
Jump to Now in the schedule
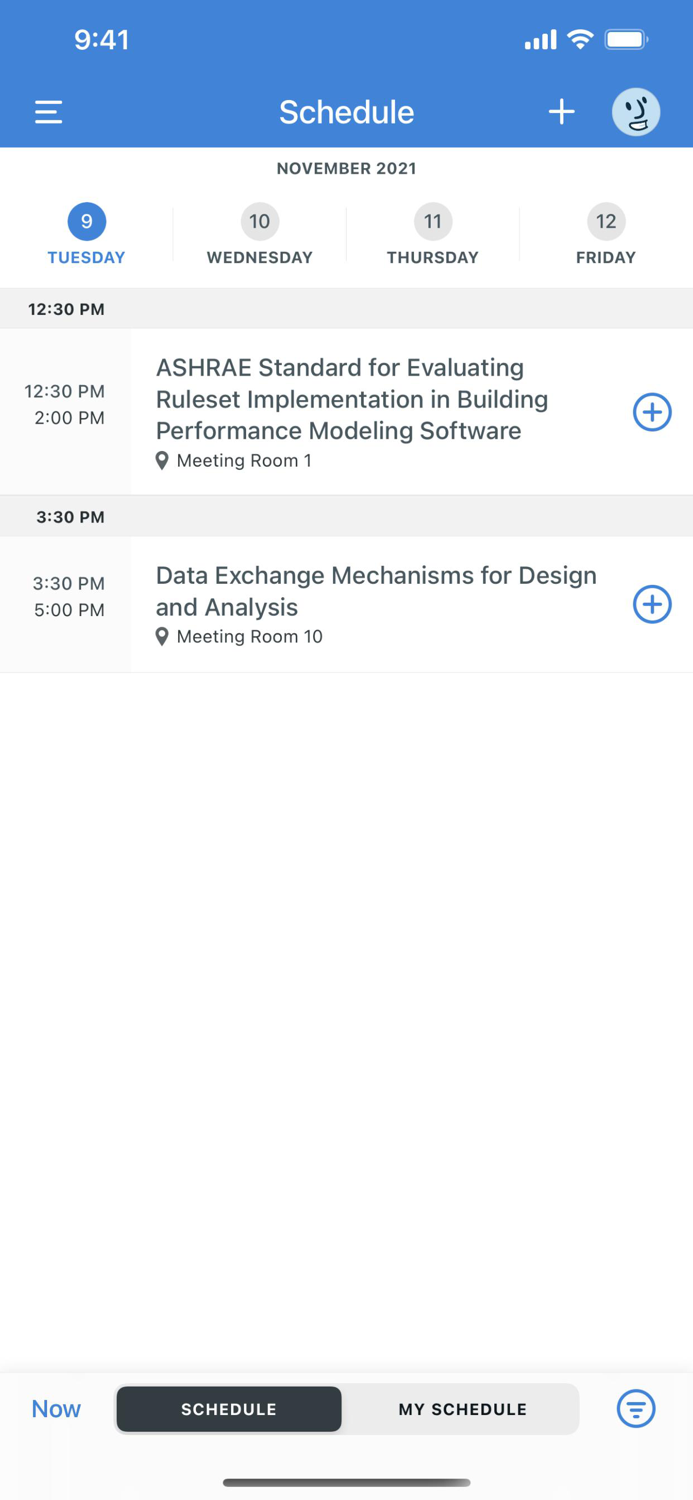click(x=56, y=1409)
